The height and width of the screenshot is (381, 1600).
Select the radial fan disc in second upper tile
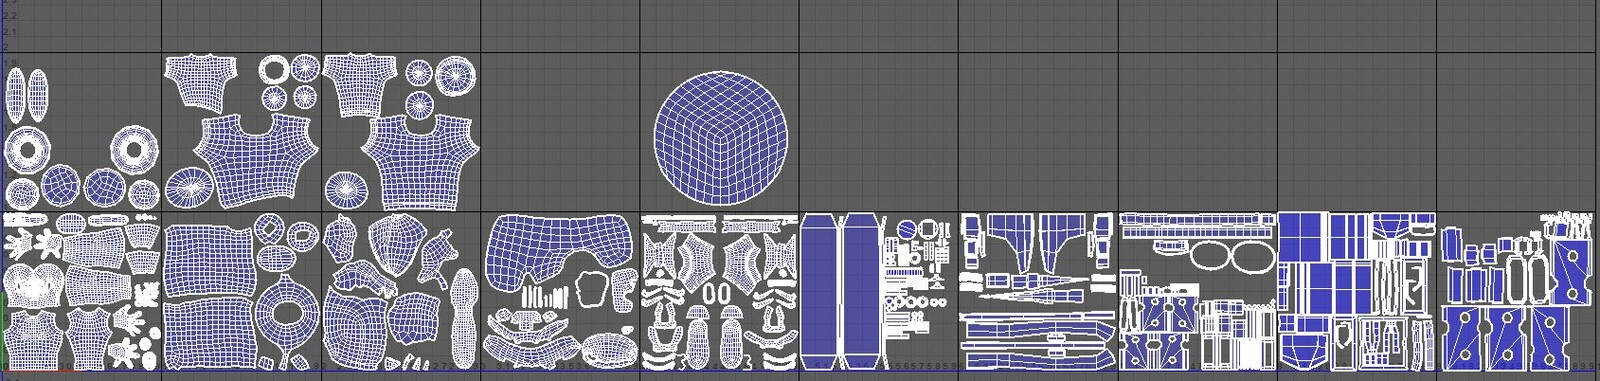[x=188, y=187]
